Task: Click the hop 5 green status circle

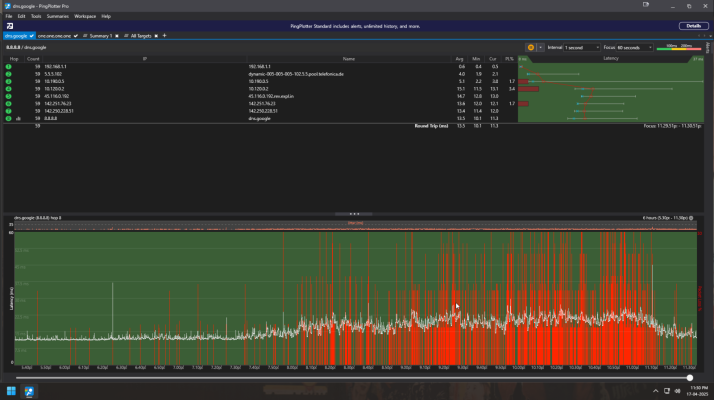Action: (8, 96)
